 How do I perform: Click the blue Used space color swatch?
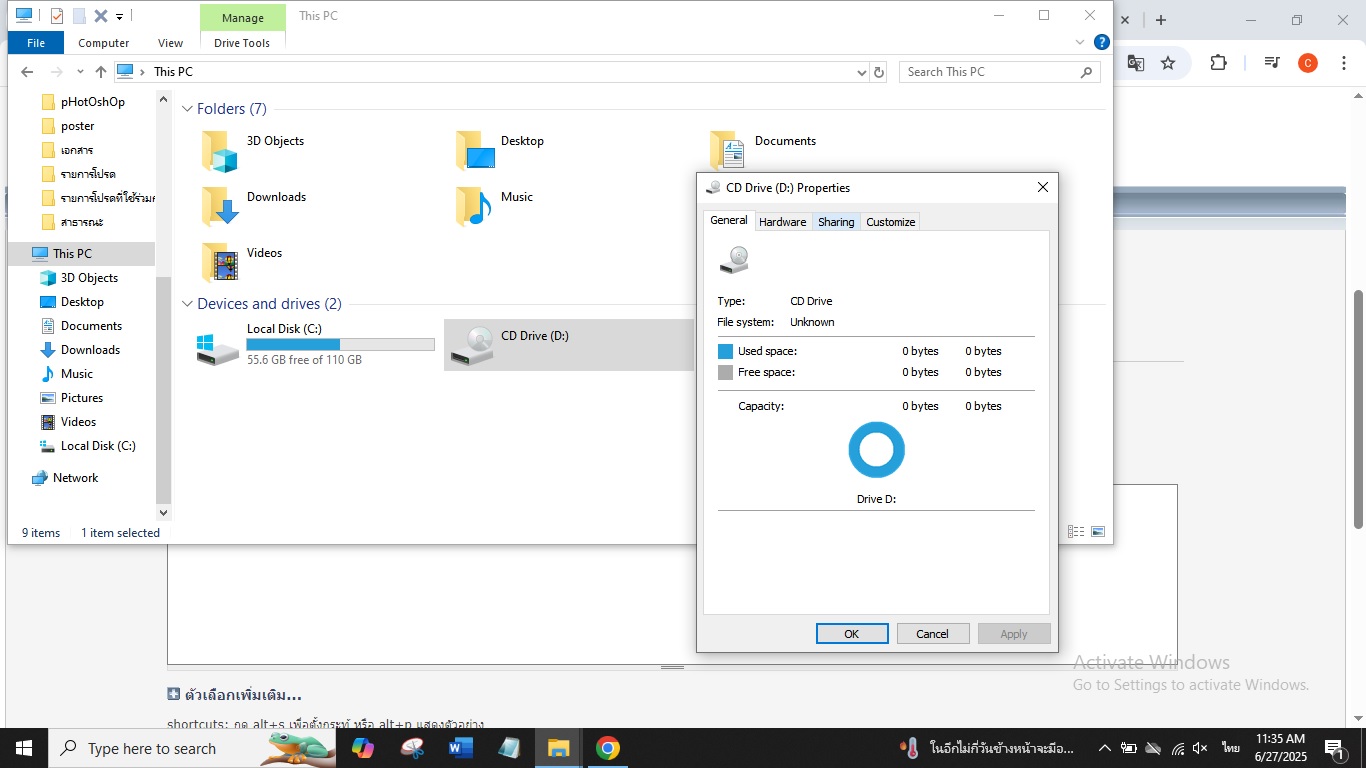coord(726,351)
